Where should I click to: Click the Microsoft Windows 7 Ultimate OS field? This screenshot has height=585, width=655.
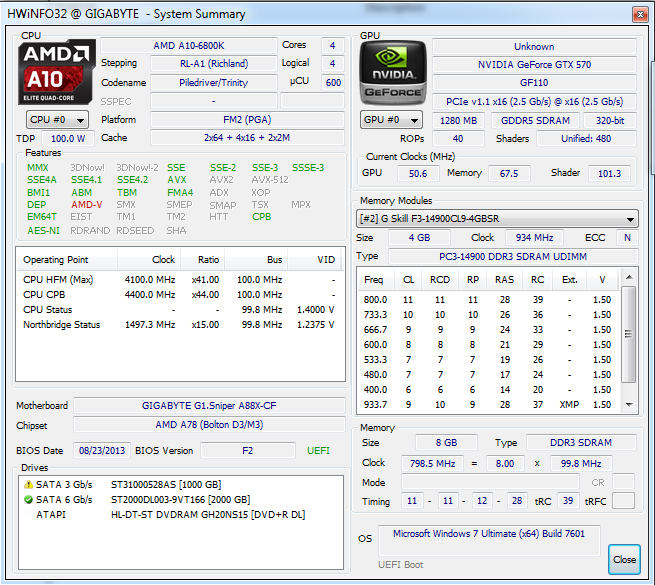pos(489,540)
